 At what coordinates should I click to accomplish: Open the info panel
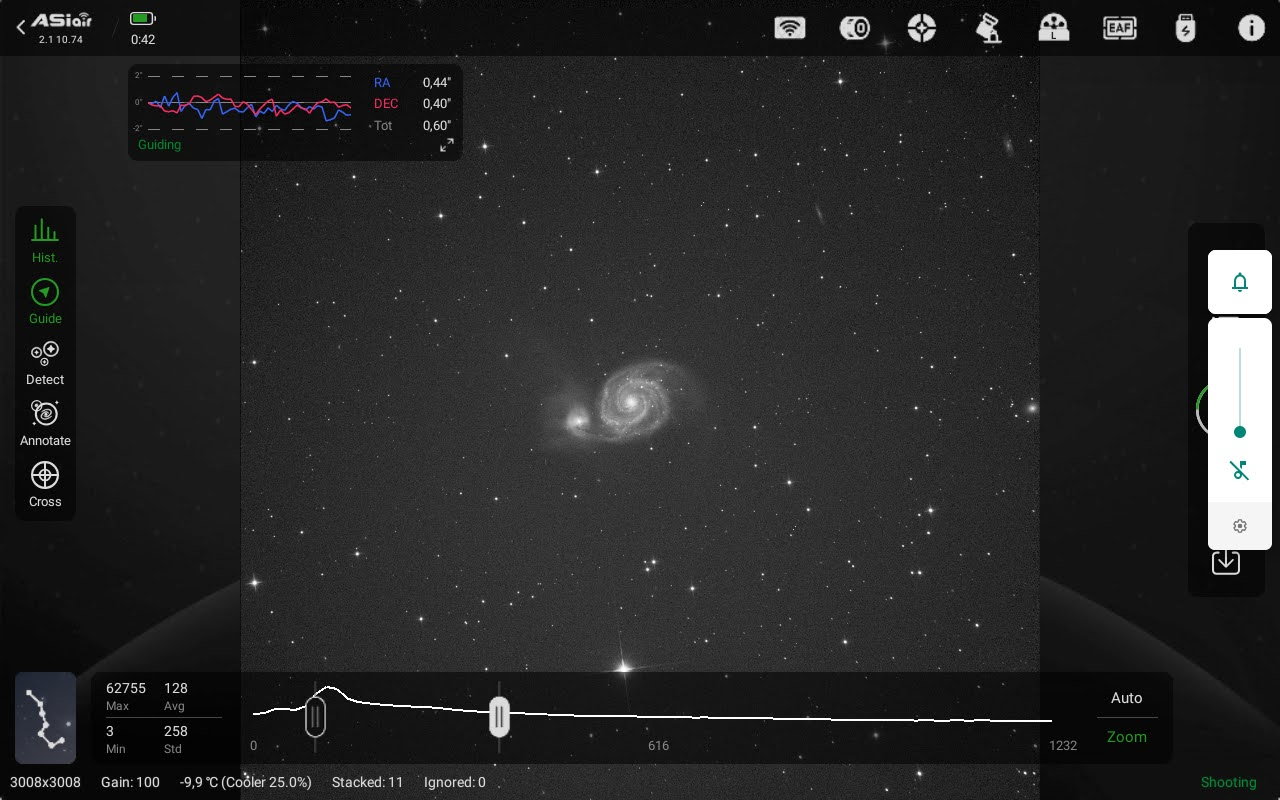pos(1251,28)
